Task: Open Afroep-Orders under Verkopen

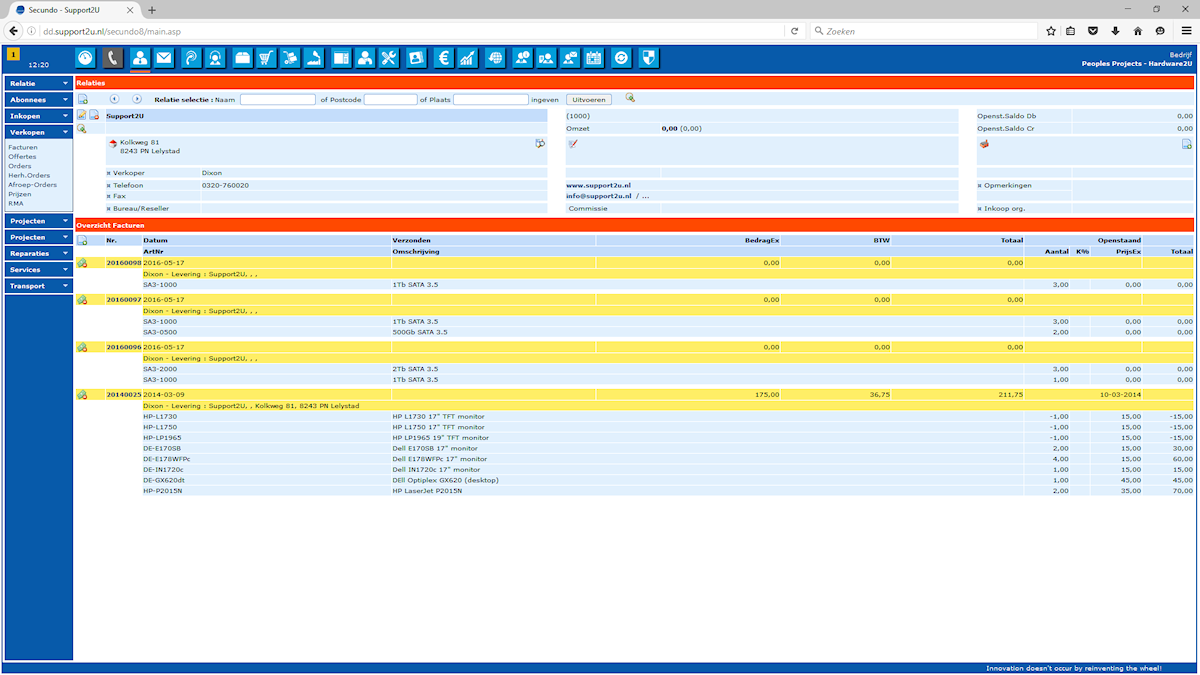Action: coord(32,184)
